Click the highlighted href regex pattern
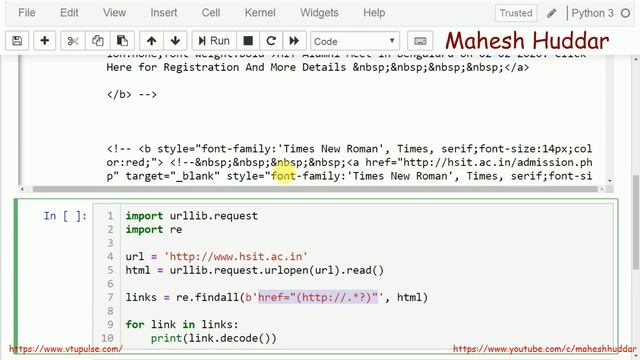The width and height of the screenshot is (640, 360). [x=318, y=297]
